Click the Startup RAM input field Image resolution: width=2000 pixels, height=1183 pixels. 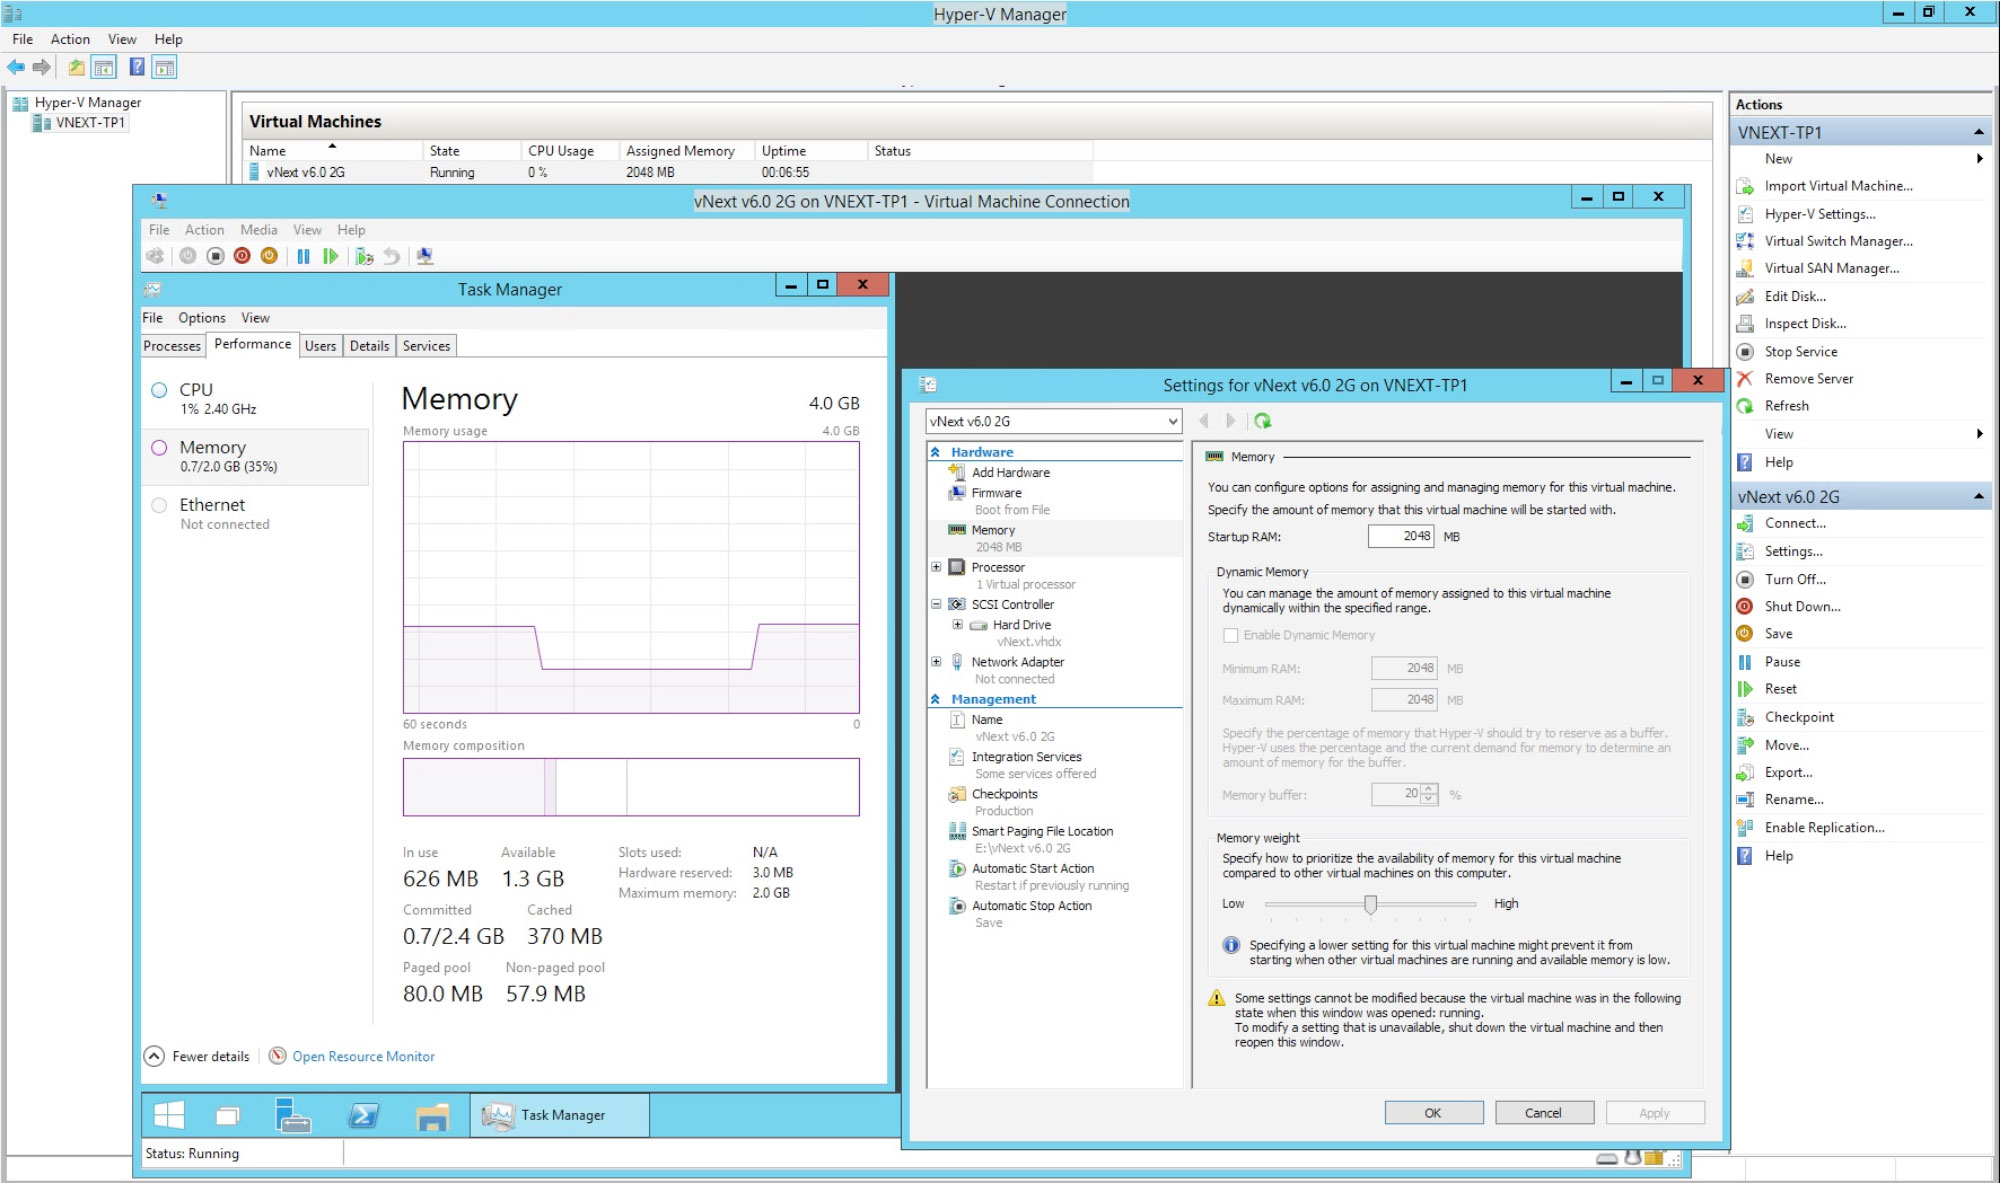pyautogui.click(x=1401, y=536)
